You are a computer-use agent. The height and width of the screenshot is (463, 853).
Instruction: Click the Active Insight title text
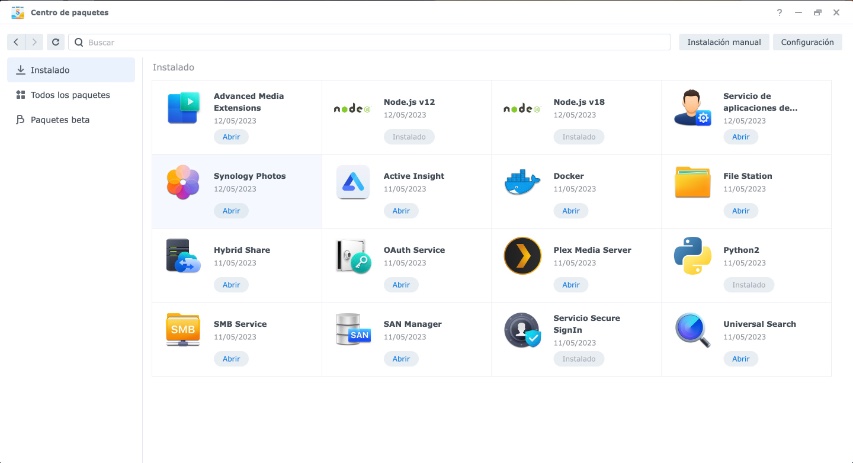(x=414, y=176)
